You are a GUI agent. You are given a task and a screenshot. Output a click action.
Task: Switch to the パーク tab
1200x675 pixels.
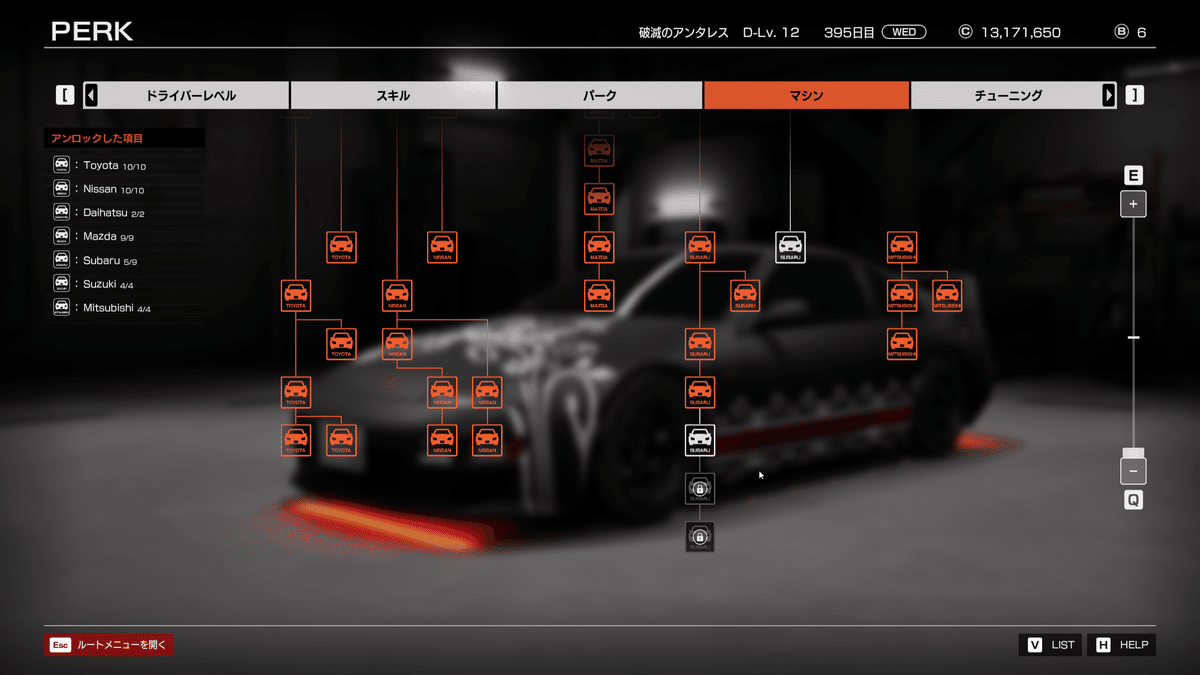coord(600,95)
